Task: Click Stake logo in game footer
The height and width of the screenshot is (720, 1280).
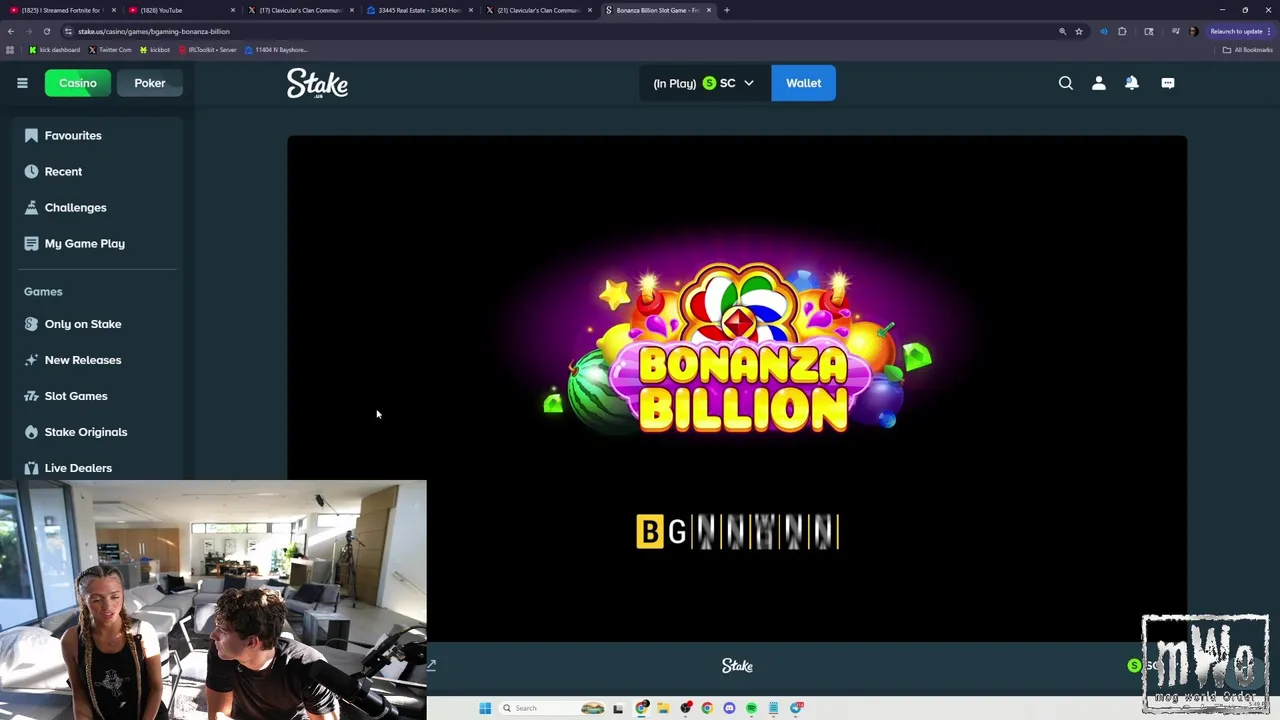Action: [x=737, y=666]
